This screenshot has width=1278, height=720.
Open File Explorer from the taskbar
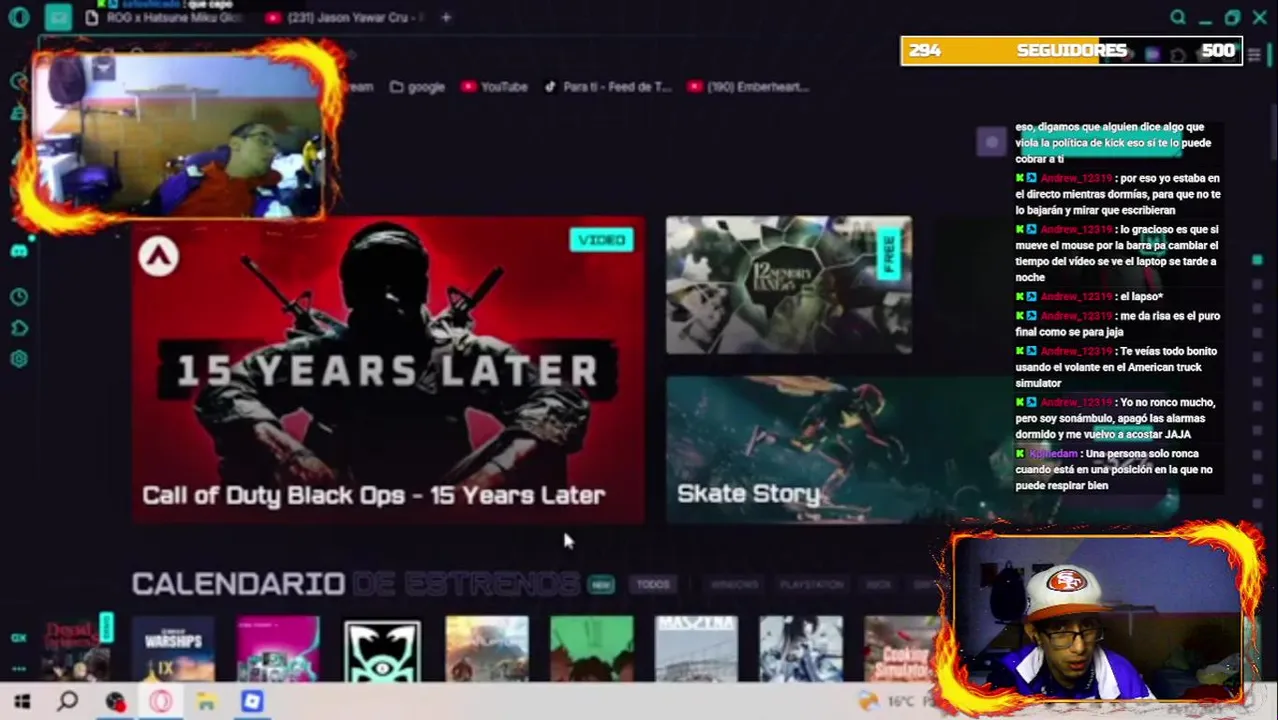pos(206,702)
